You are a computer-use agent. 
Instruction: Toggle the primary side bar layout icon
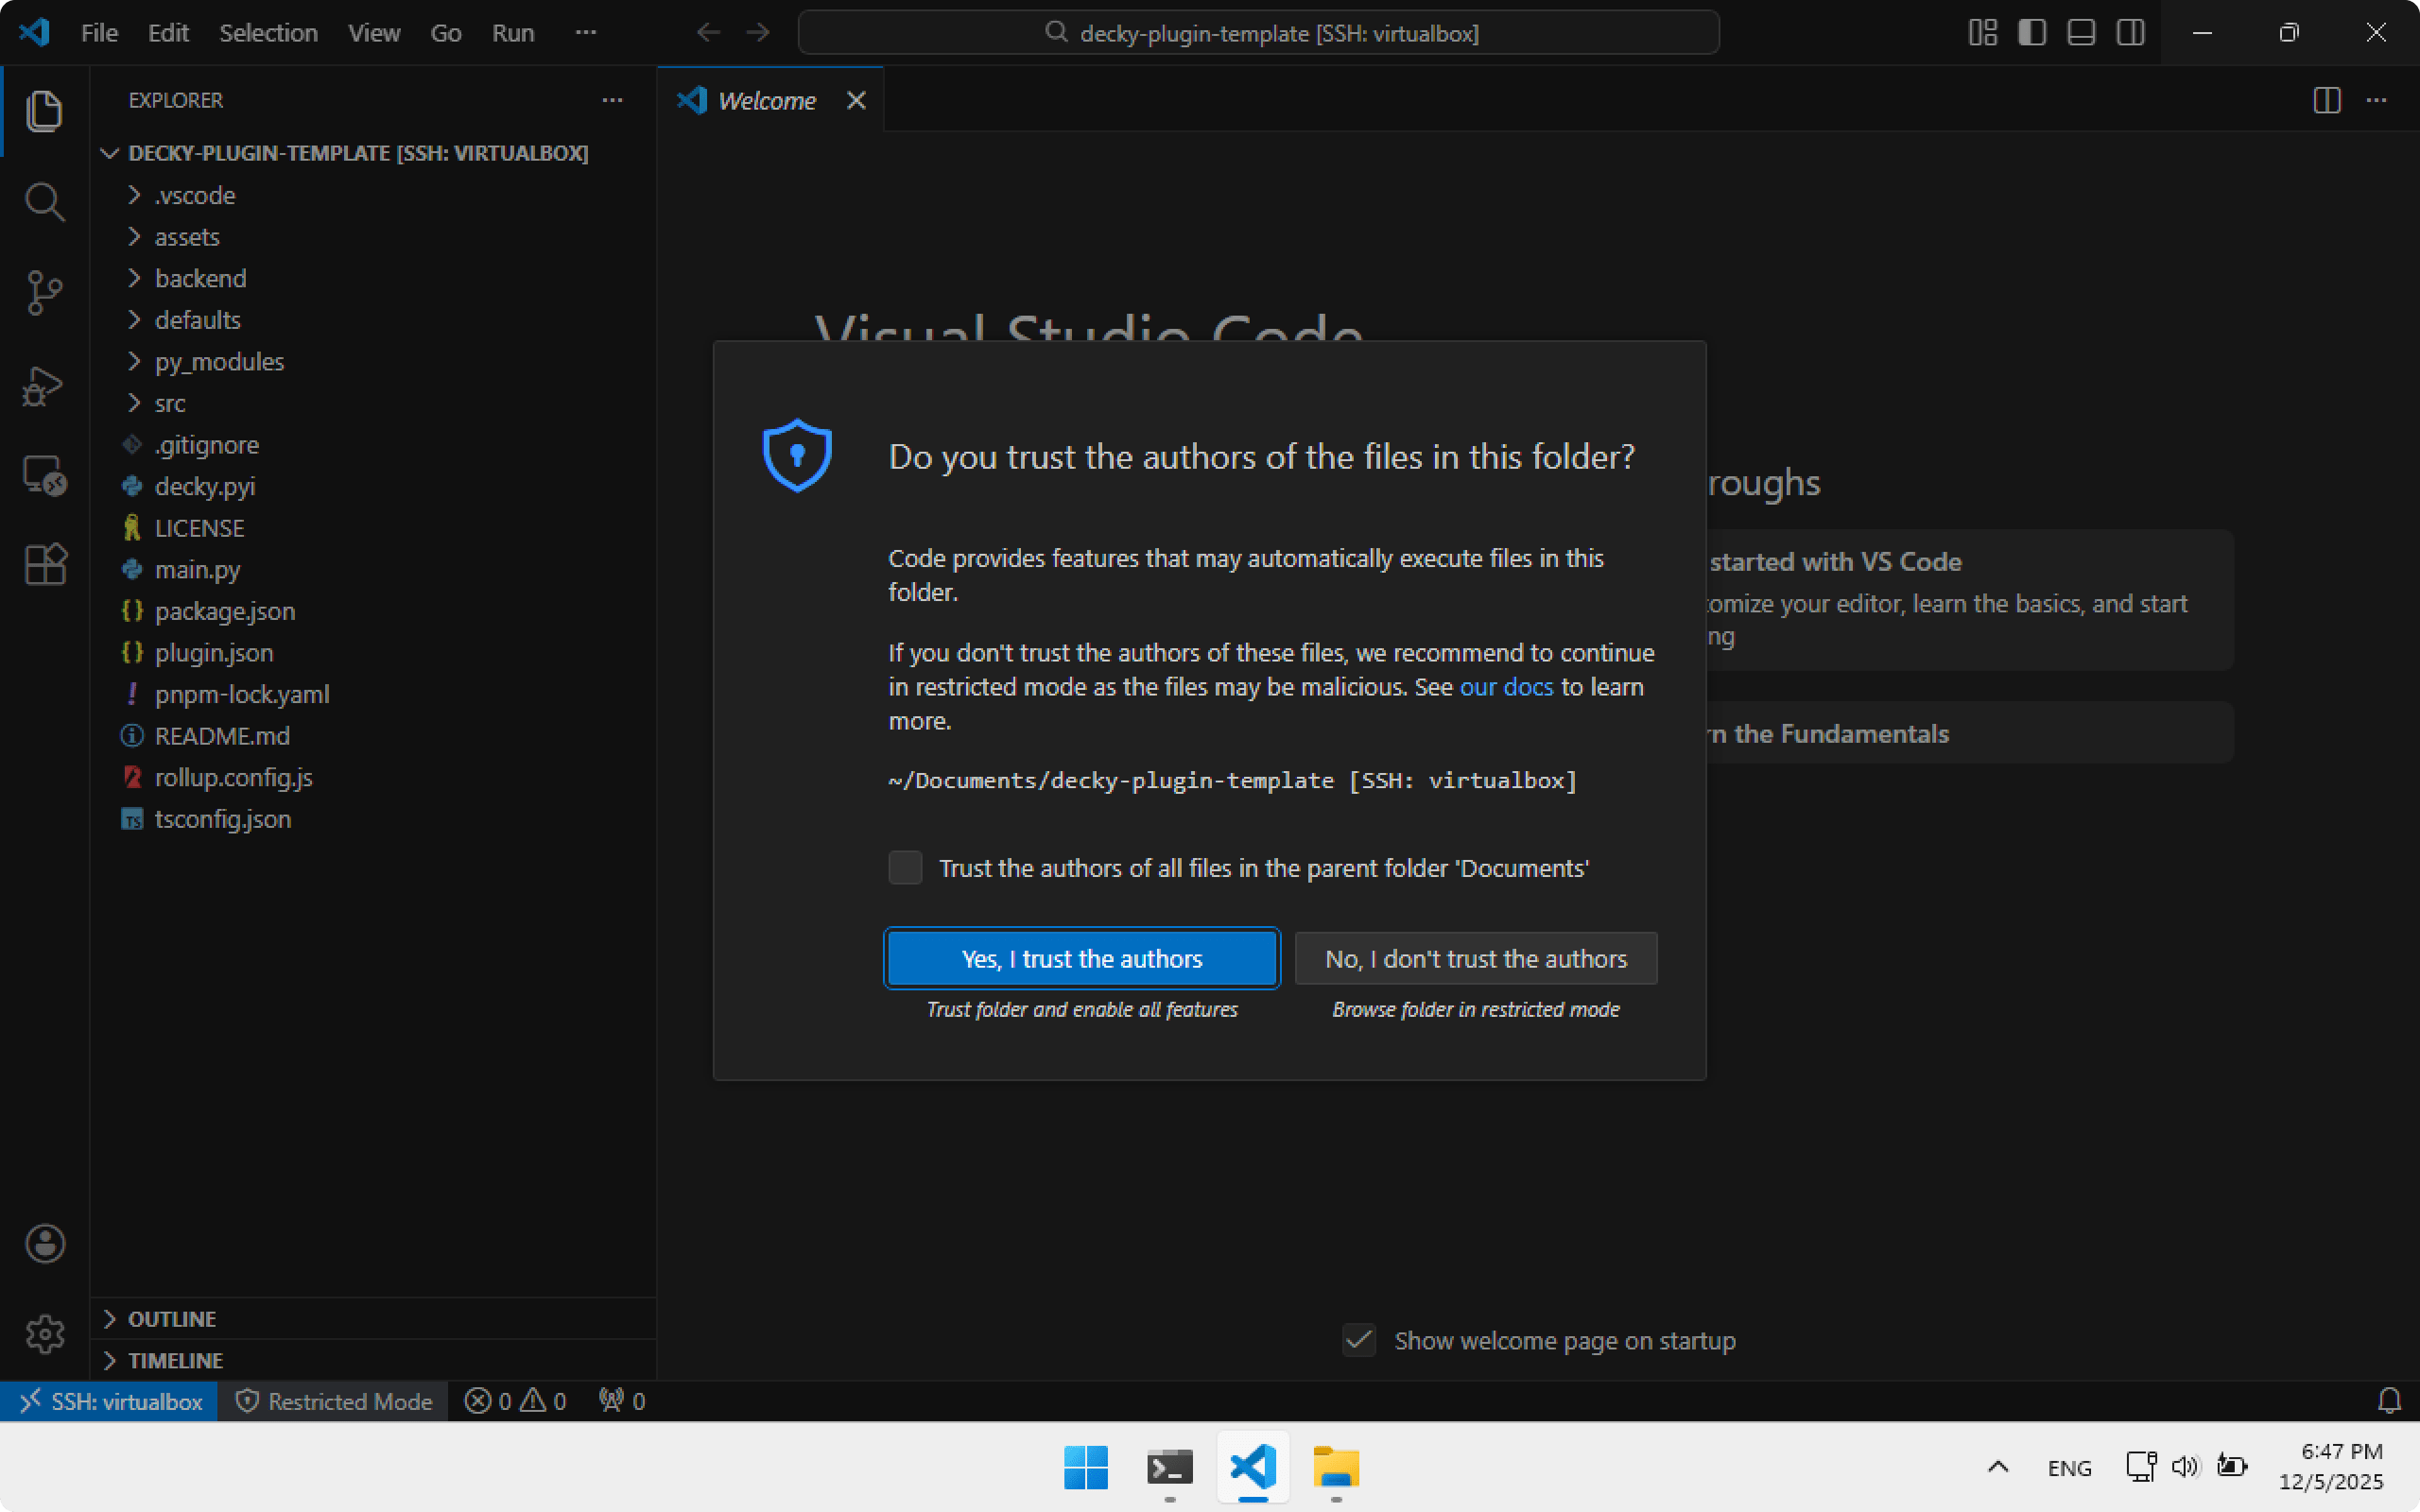(2031, 33)
